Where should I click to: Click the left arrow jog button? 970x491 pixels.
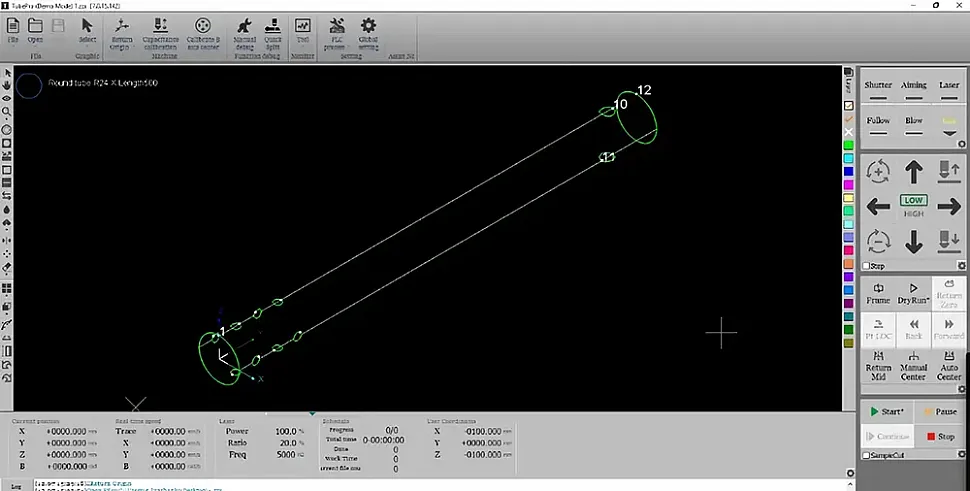tap(878, 206)
